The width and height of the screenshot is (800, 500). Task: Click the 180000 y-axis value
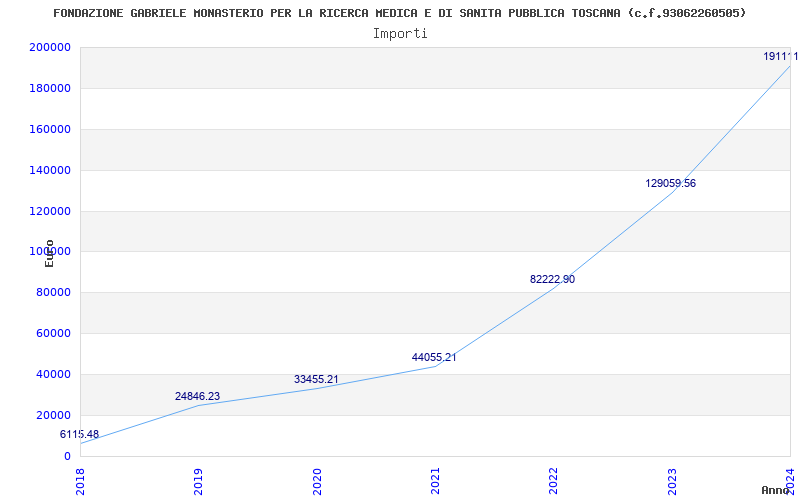pyautogui.click(x=50, y=88)
